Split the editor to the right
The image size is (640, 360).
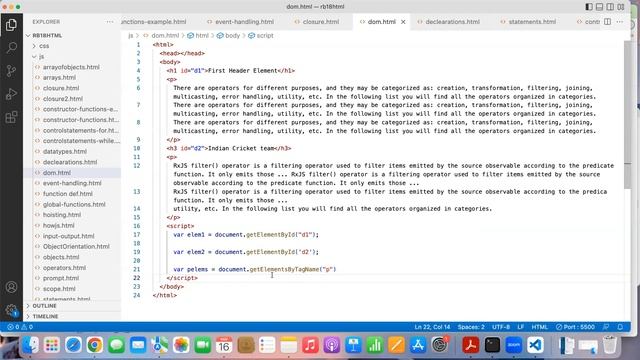[608, 22]
